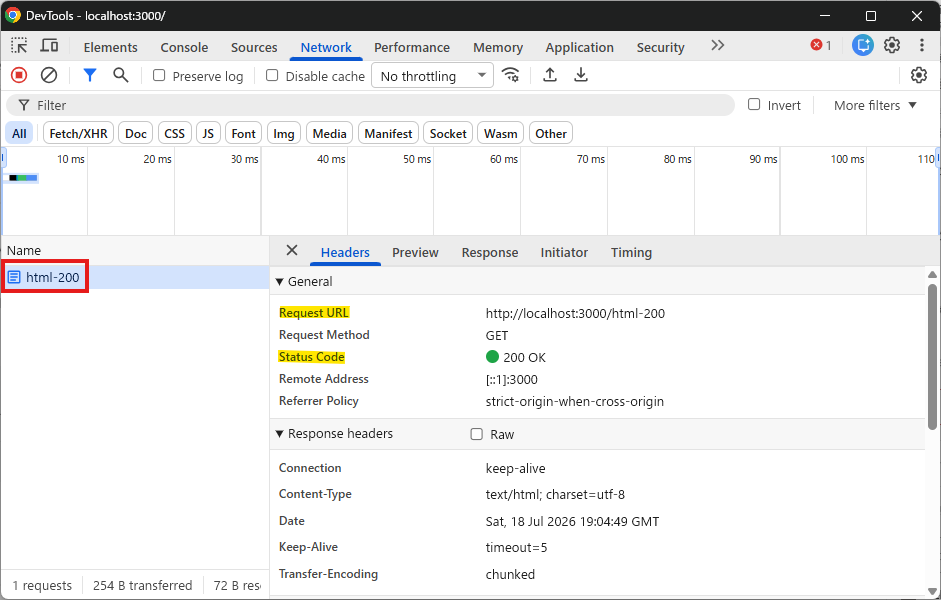Toggle device toolbar icon
Screen dimensions: 941x600
[x=49, y=46]
